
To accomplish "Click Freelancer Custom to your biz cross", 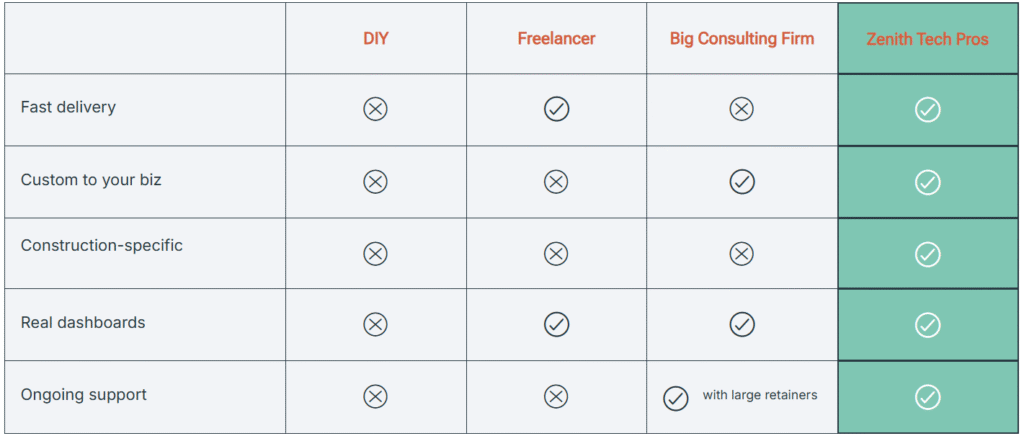I will point(556,181).
